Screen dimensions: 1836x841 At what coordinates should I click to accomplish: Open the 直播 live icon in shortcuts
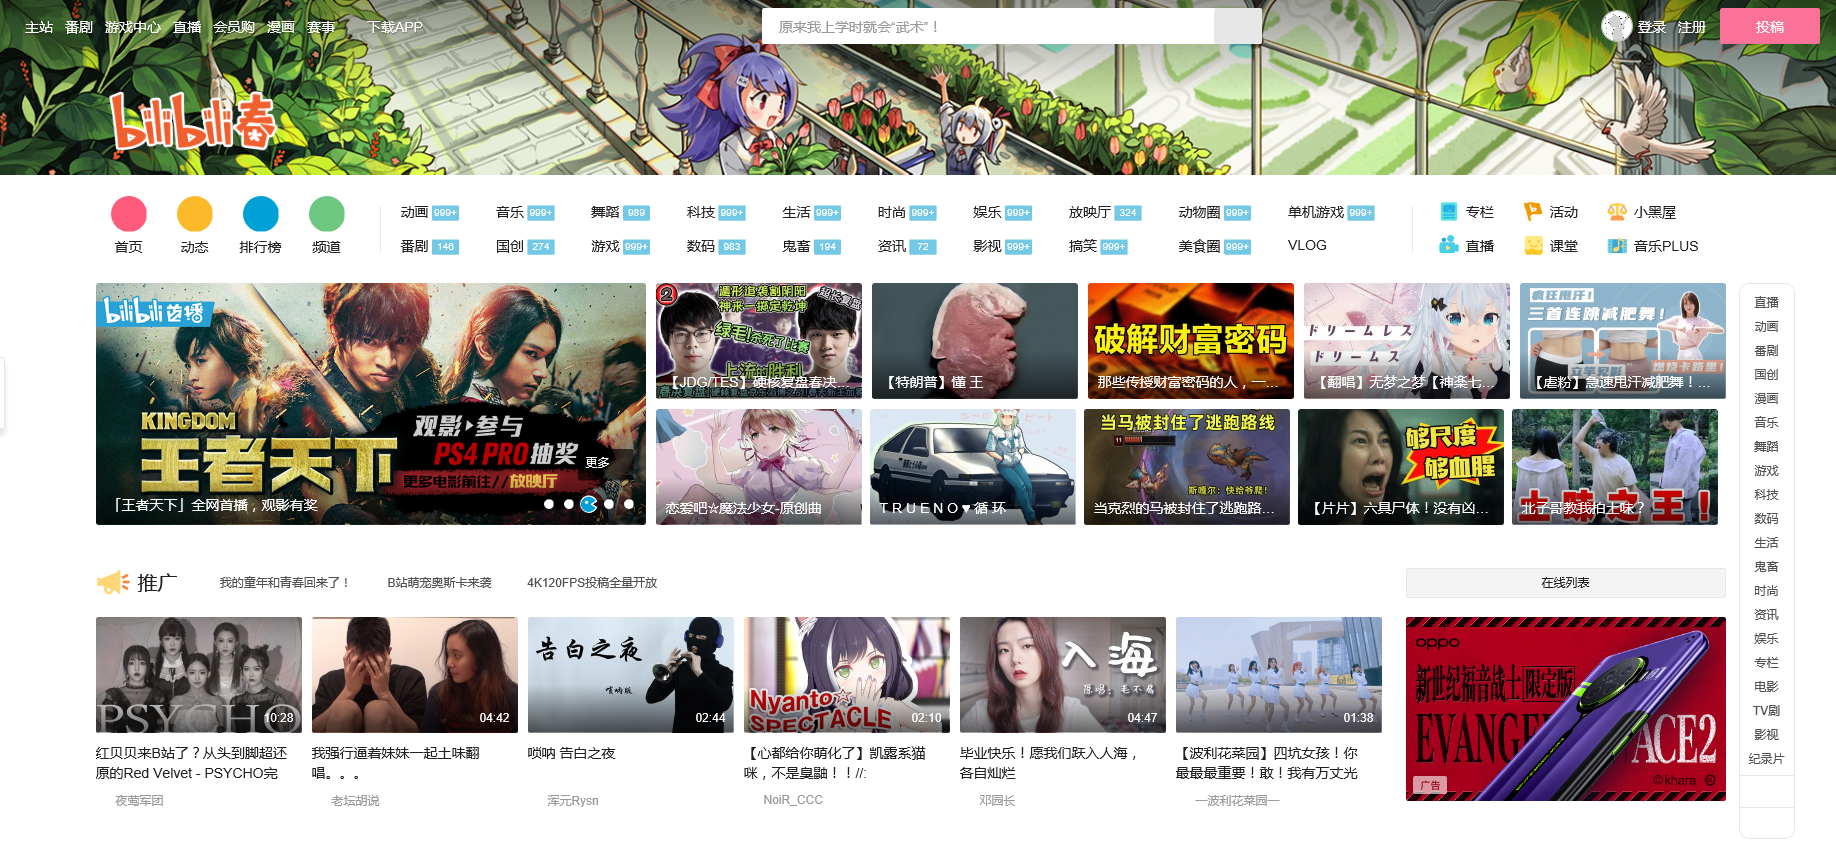point(1449,245)
